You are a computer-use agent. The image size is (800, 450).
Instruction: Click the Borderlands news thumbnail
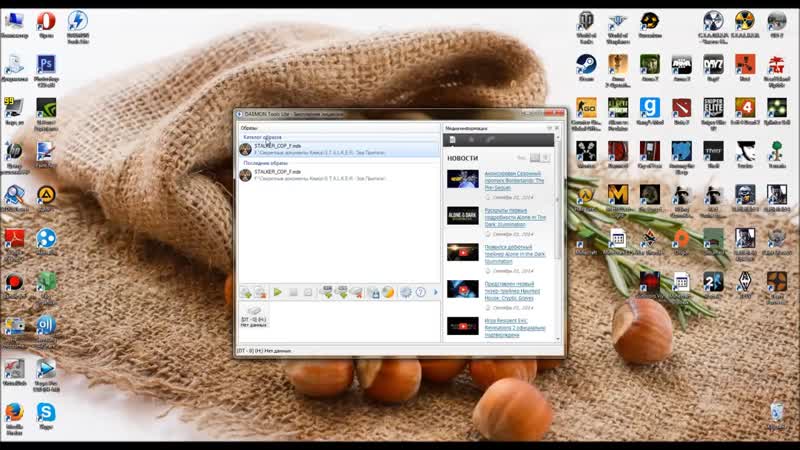tap(463, 179)
